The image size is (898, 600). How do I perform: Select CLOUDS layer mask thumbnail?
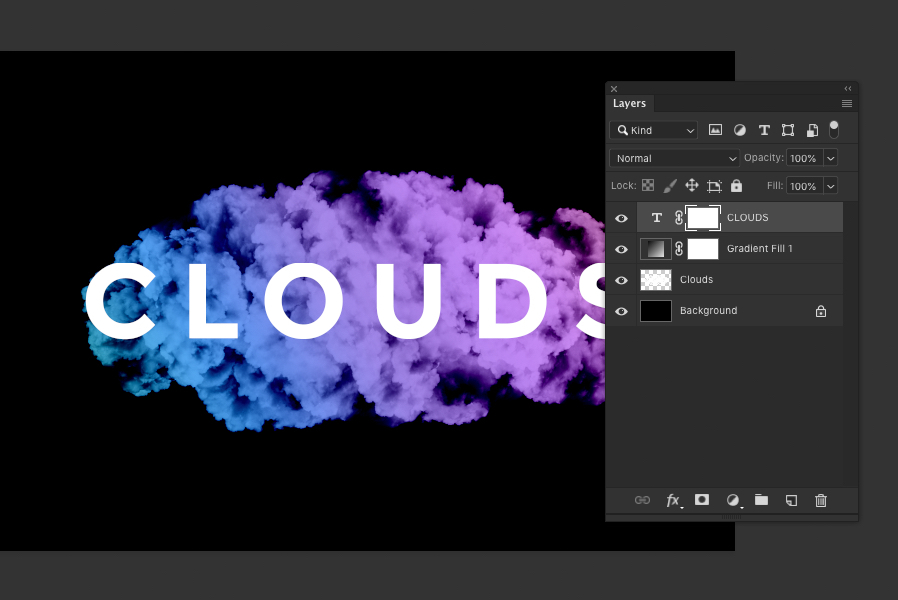pos(703,218)
